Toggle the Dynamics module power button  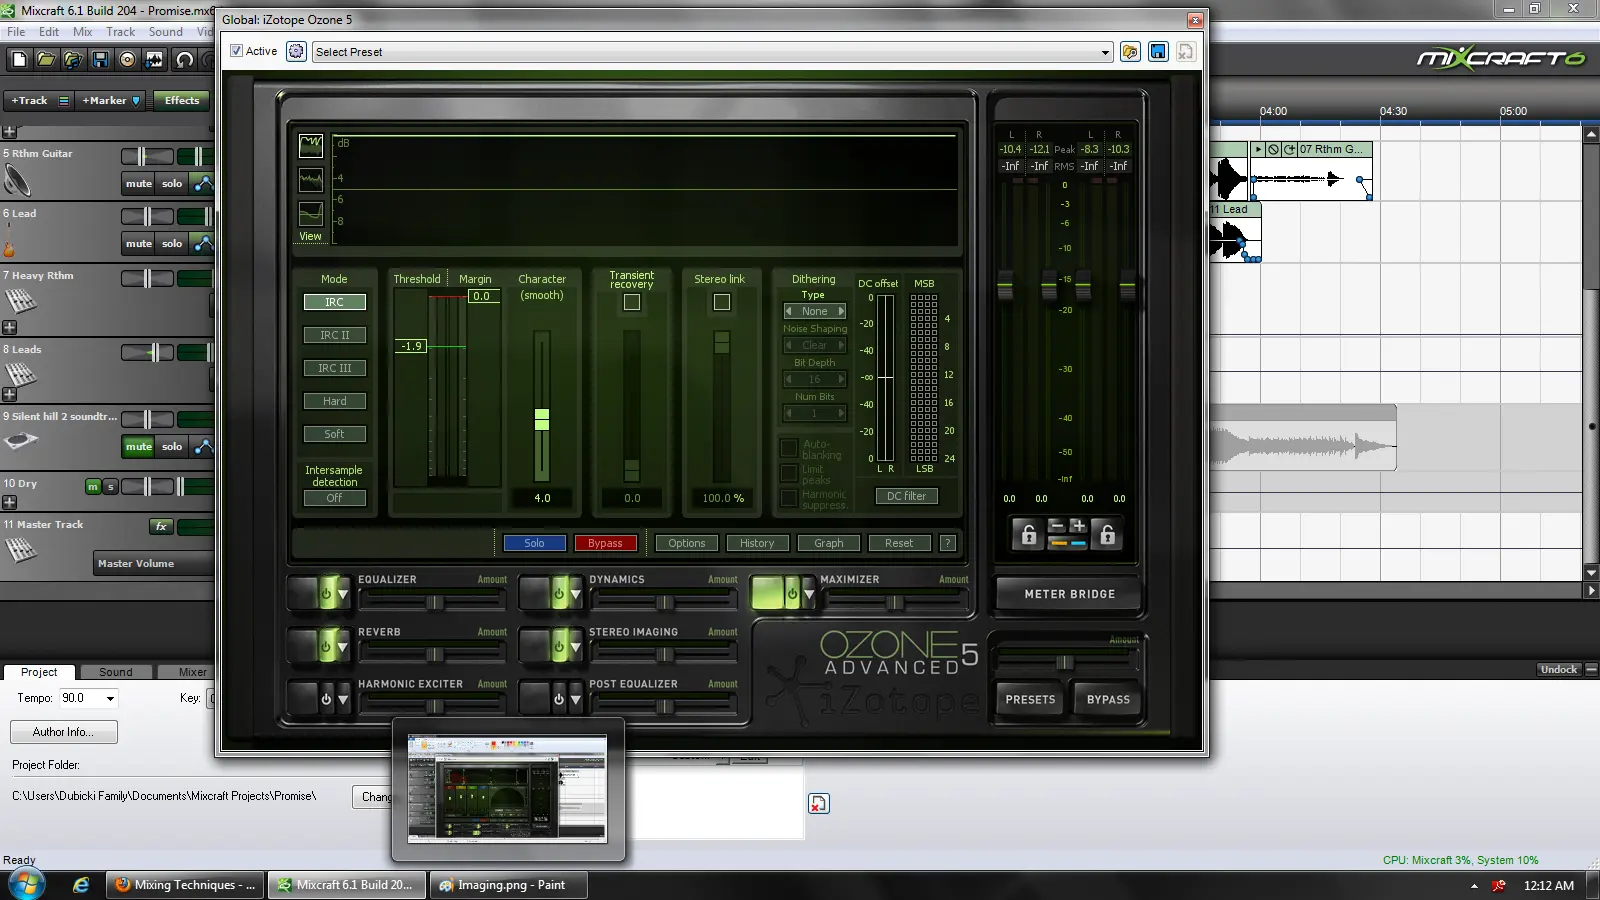(559, 593)
